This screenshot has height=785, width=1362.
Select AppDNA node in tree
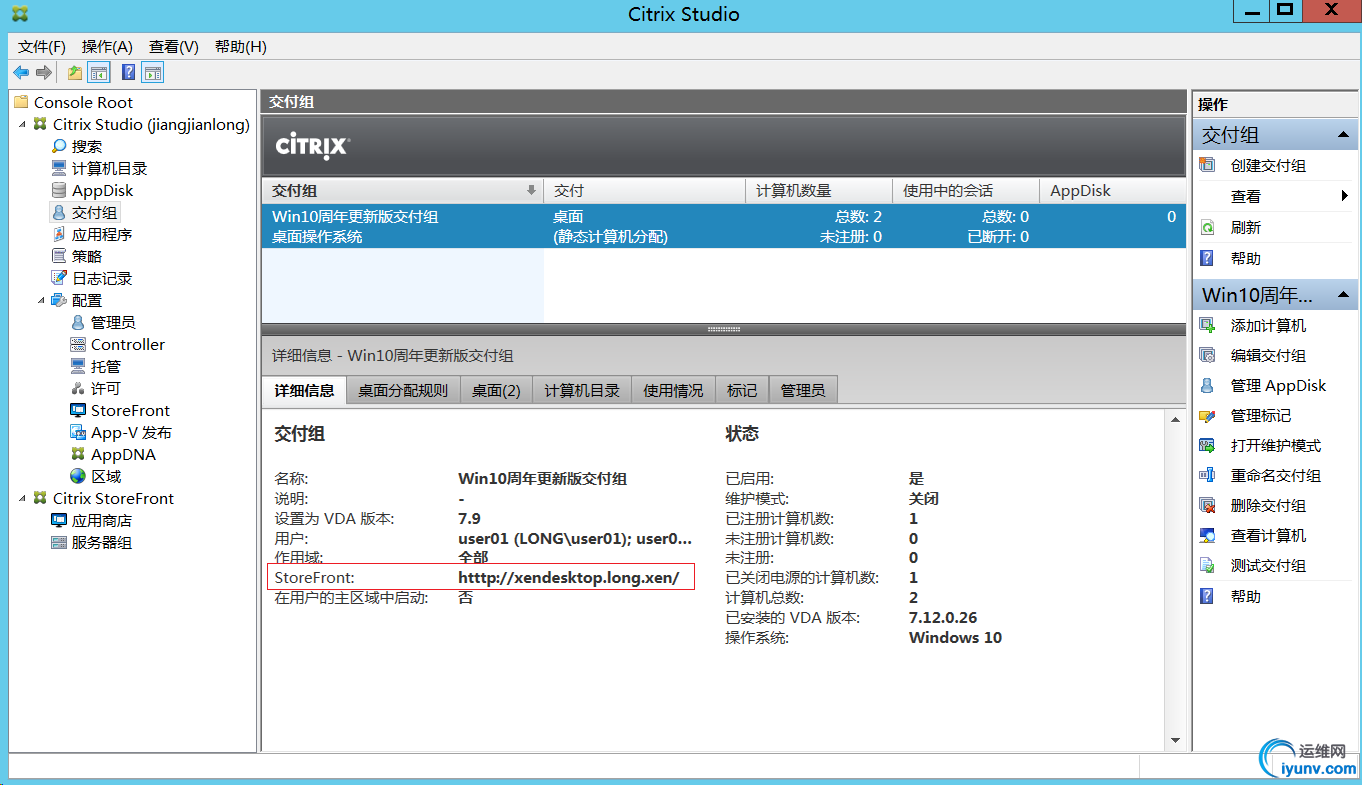click(123, 455)
